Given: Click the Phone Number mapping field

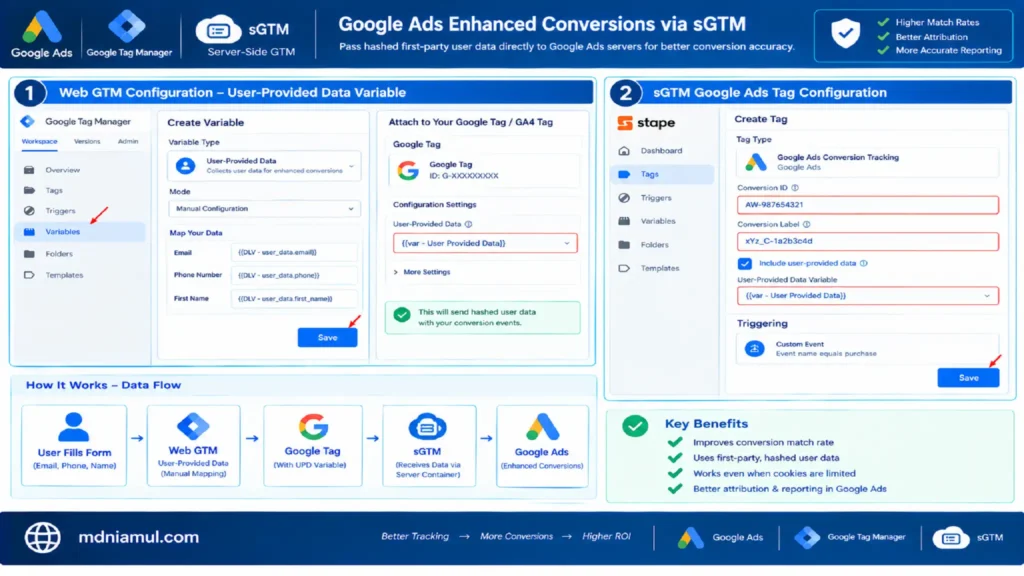Looking at the screenshot, I should click(x=294, y=276).
